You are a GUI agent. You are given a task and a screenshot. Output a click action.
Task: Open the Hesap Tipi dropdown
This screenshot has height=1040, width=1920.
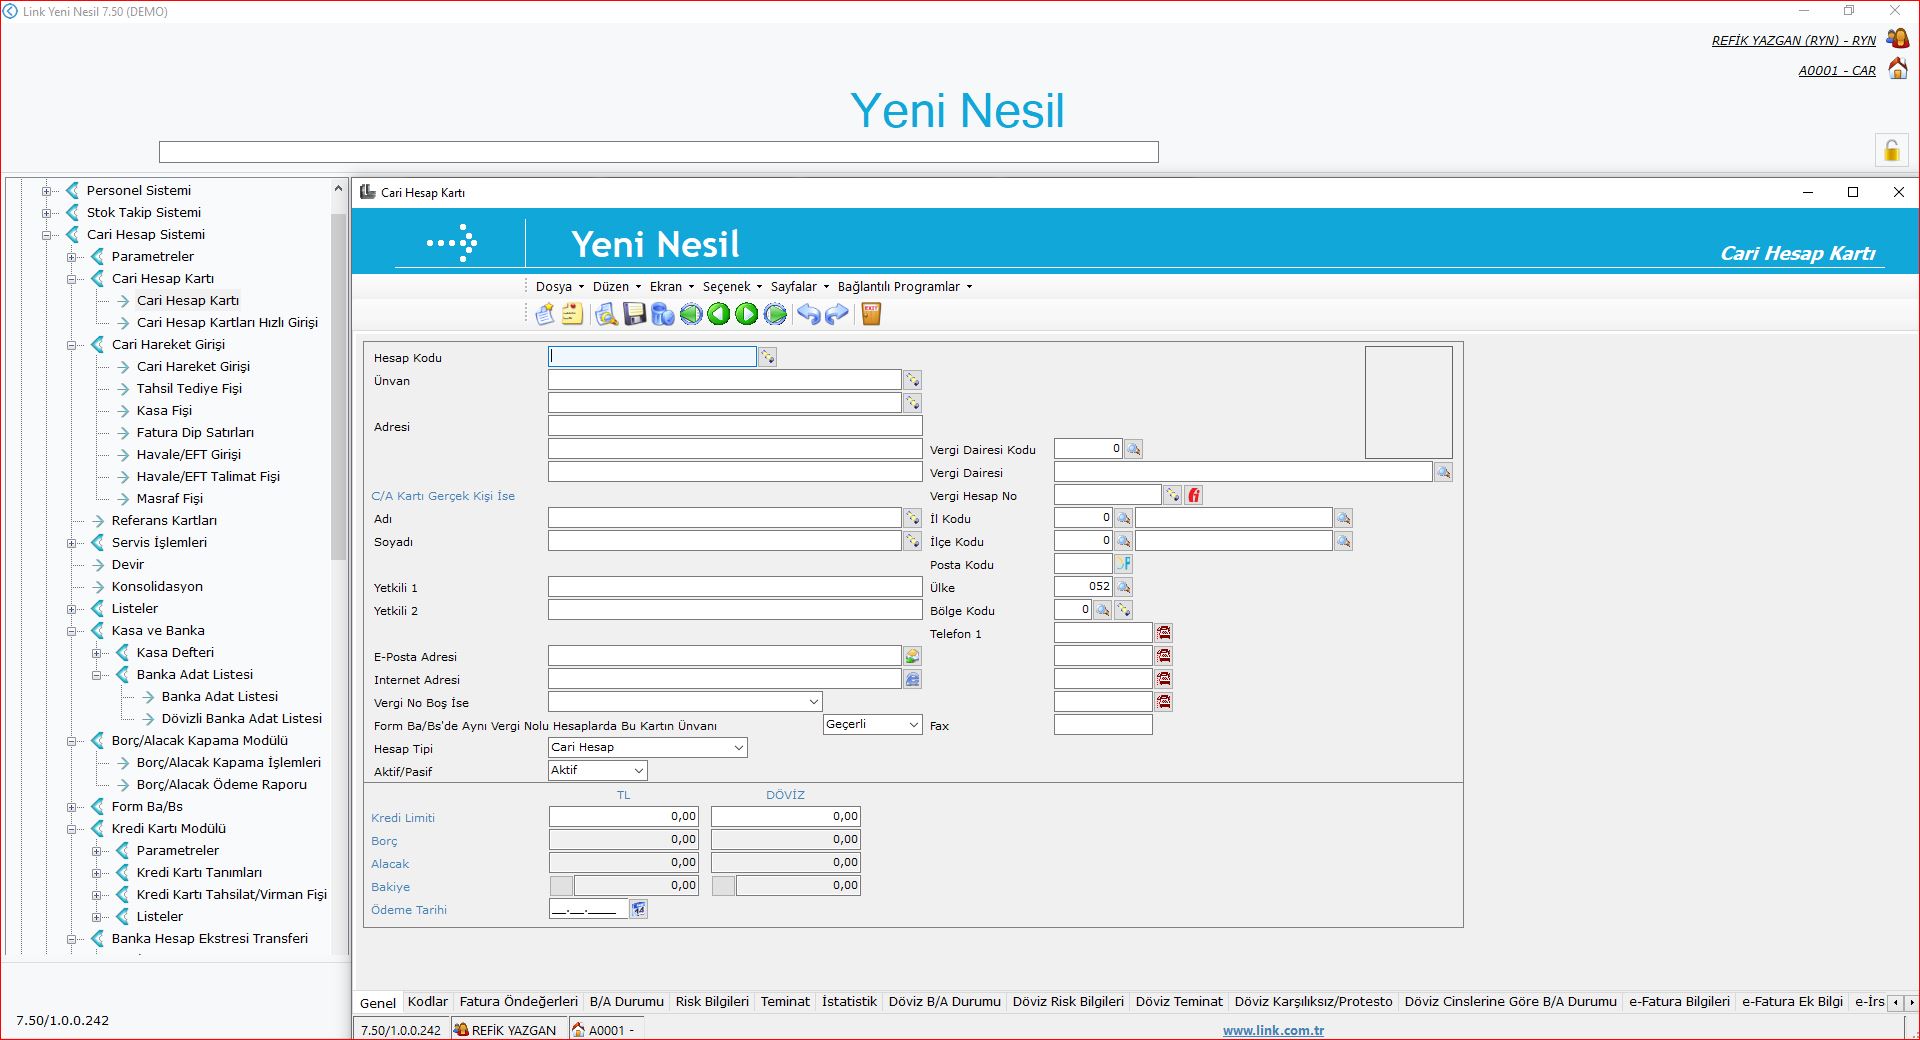(738, 748)
